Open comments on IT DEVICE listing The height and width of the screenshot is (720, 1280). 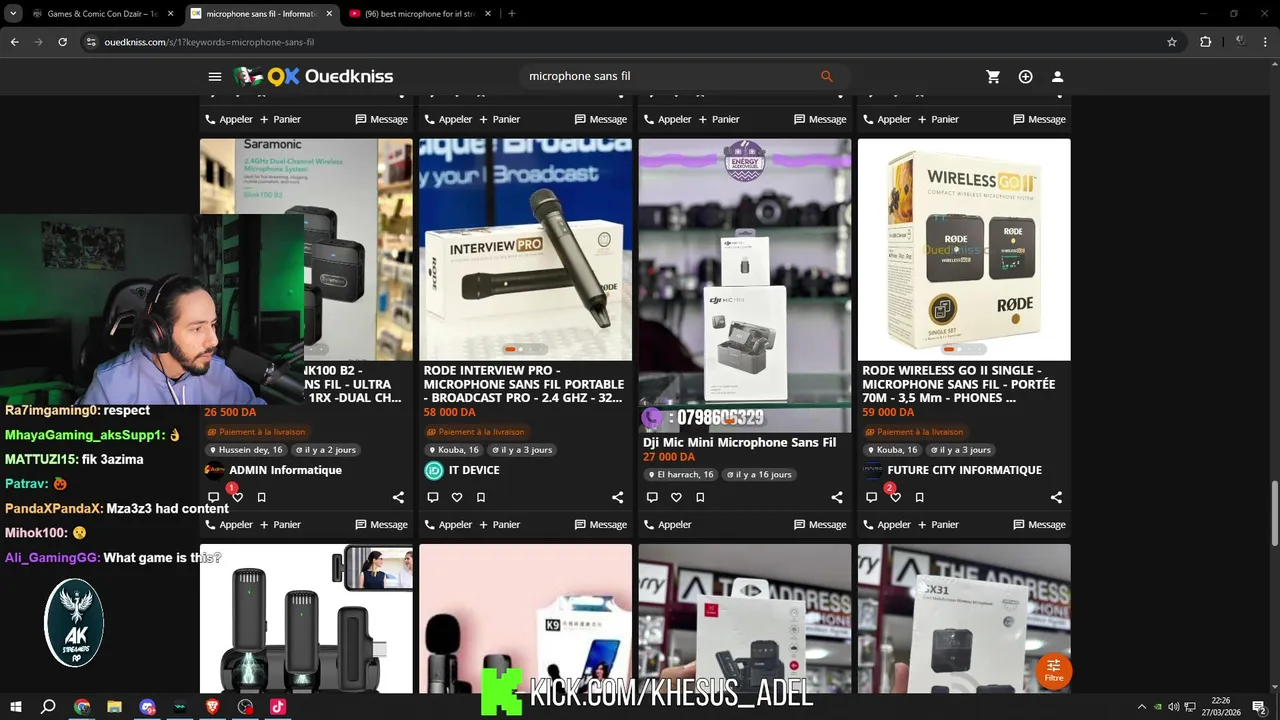433,497
